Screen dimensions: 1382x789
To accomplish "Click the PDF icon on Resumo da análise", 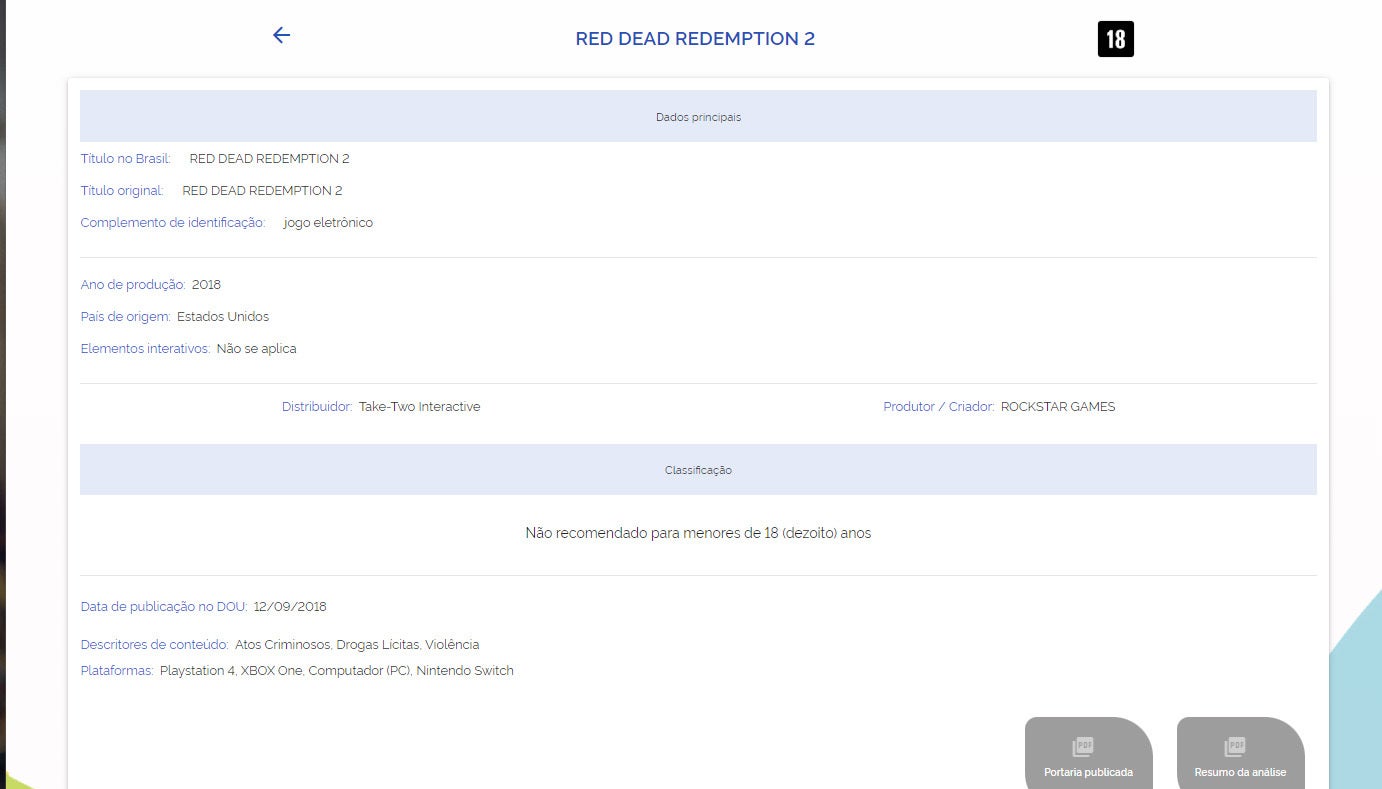I will click(1234, 746).
